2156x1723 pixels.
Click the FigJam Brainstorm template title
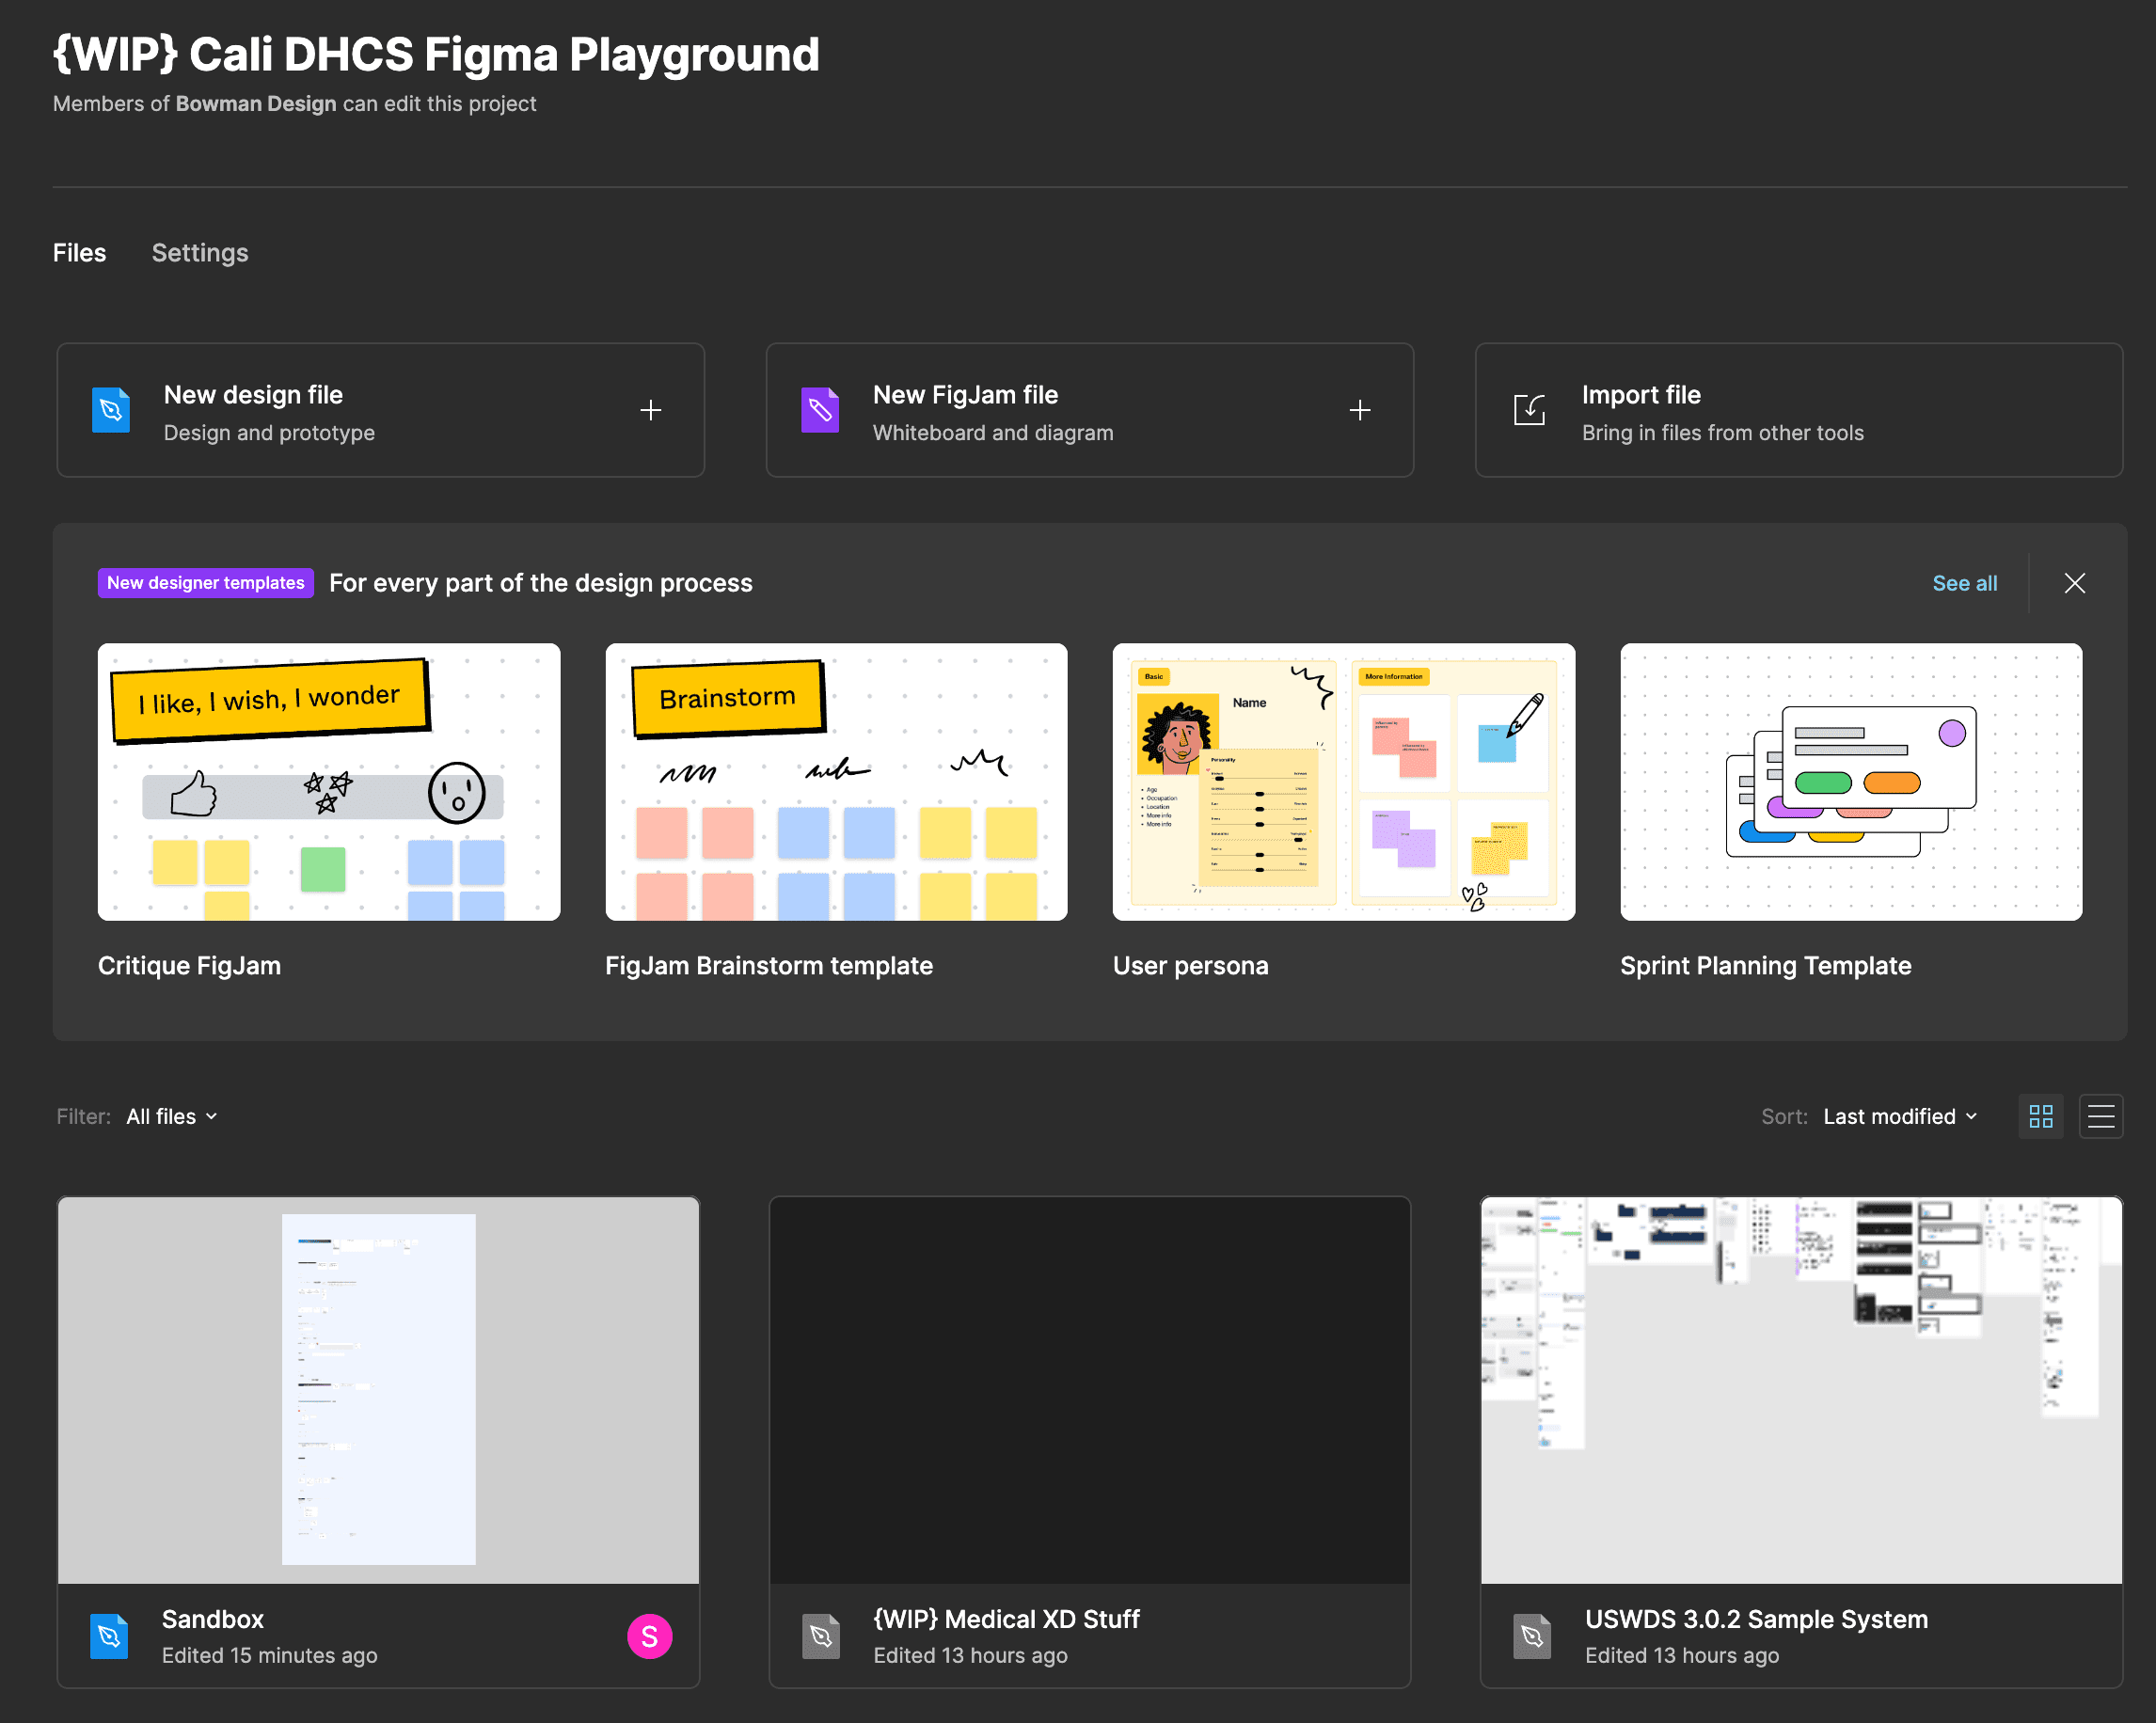[769, 966]
